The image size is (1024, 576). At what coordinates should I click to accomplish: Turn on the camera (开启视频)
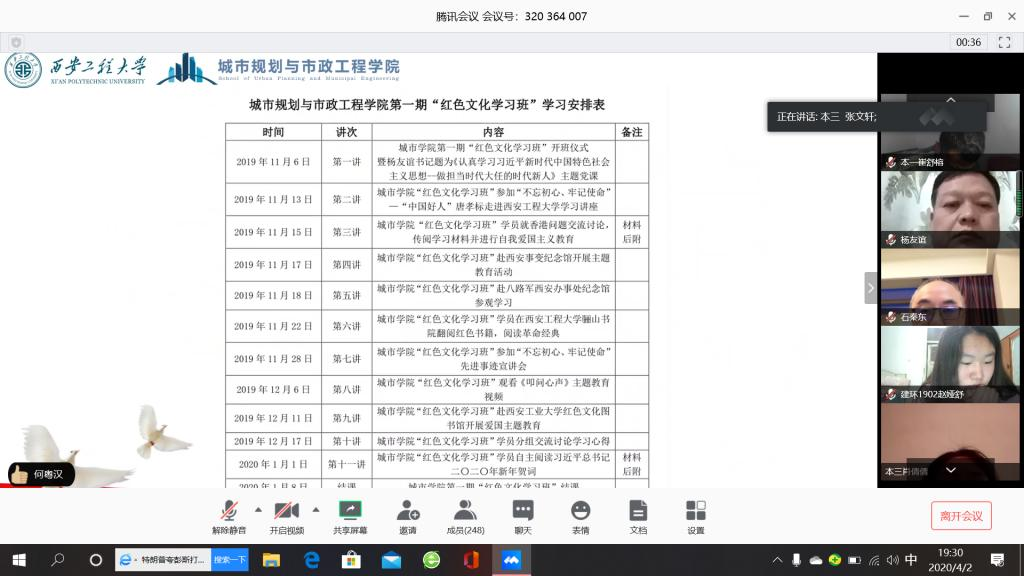click(x=286, y=511)
